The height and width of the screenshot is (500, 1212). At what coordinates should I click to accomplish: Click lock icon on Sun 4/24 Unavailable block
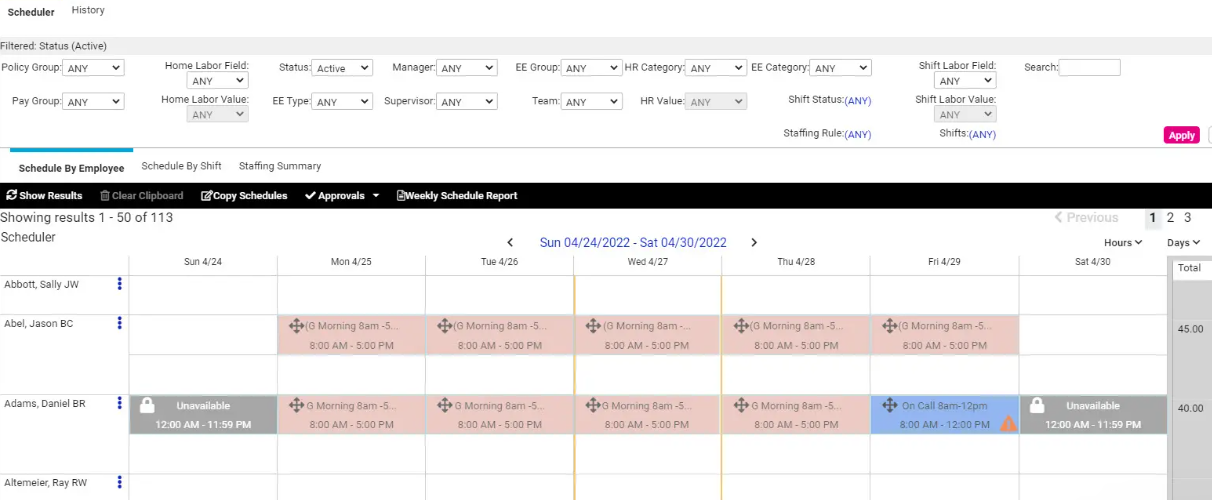coord(147,405)
